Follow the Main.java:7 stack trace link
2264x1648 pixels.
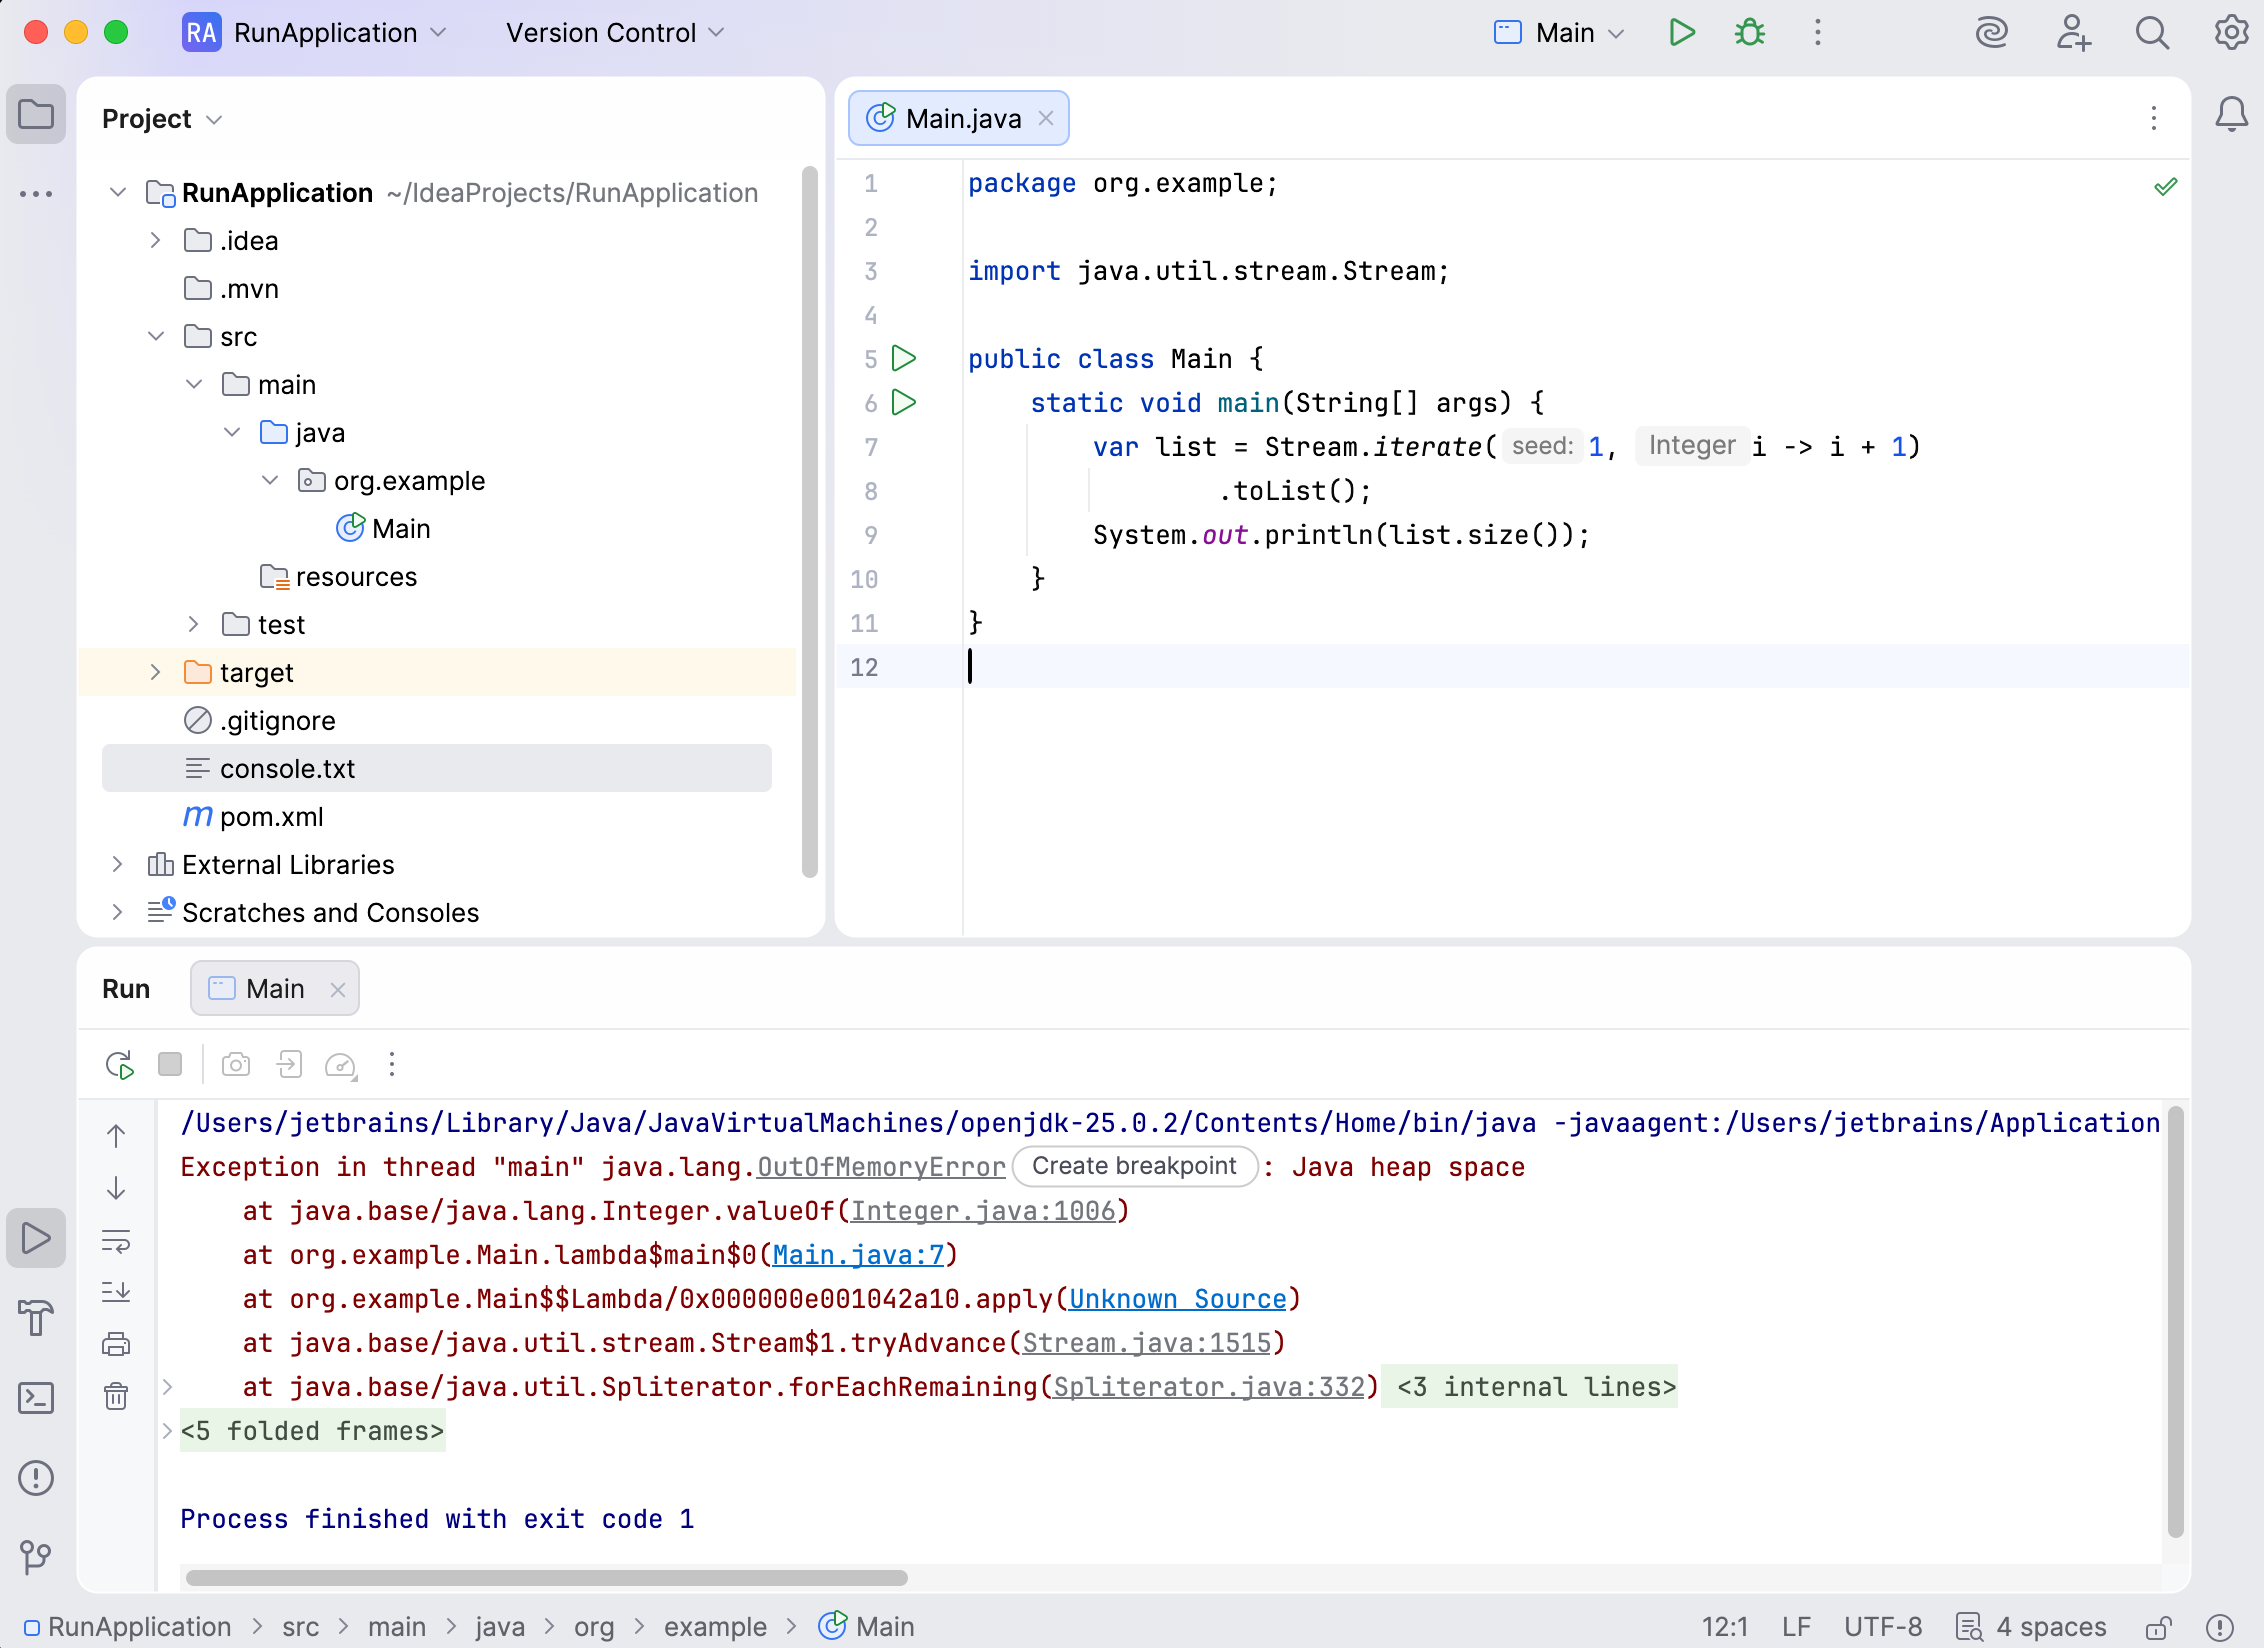858,1255
